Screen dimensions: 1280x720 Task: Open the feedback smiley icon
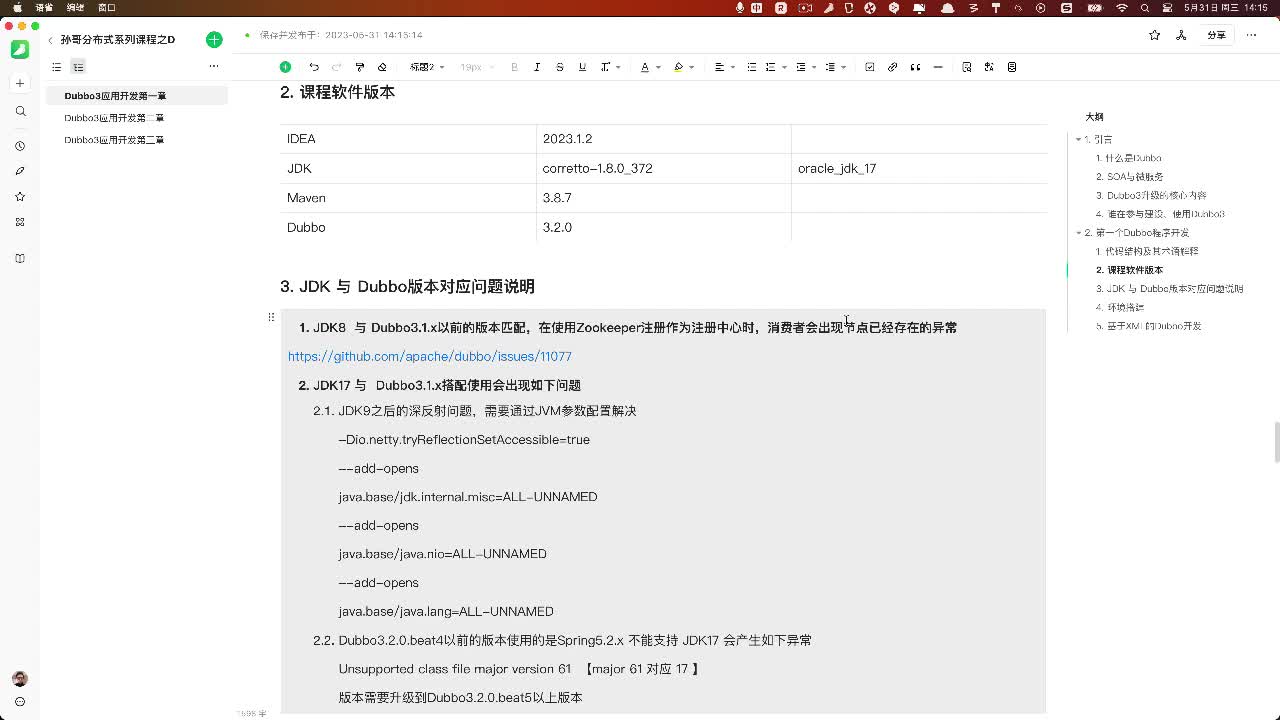click(x=20, y=702)
